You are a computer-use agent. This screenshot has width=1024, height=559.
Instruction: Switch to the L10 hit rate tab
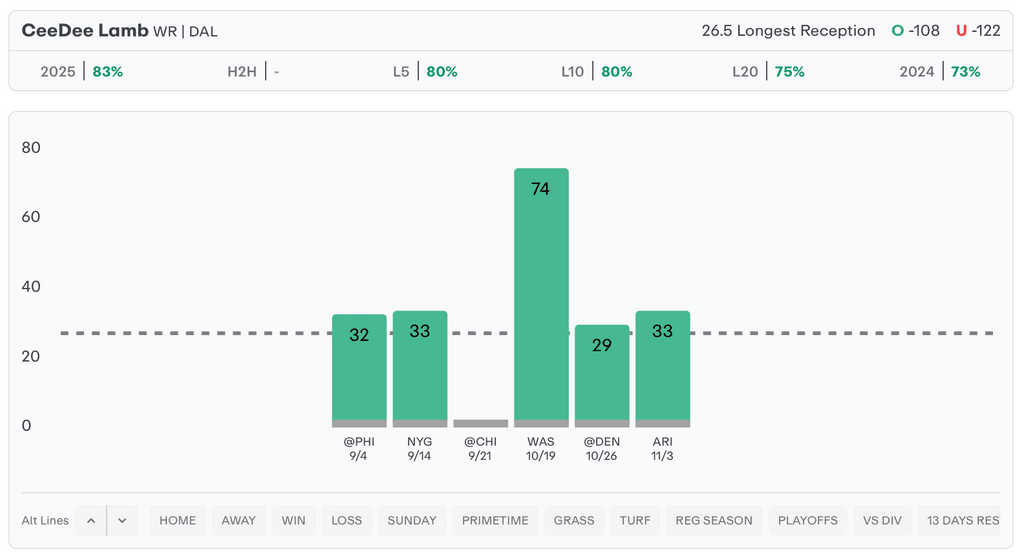tap(596, 72)
